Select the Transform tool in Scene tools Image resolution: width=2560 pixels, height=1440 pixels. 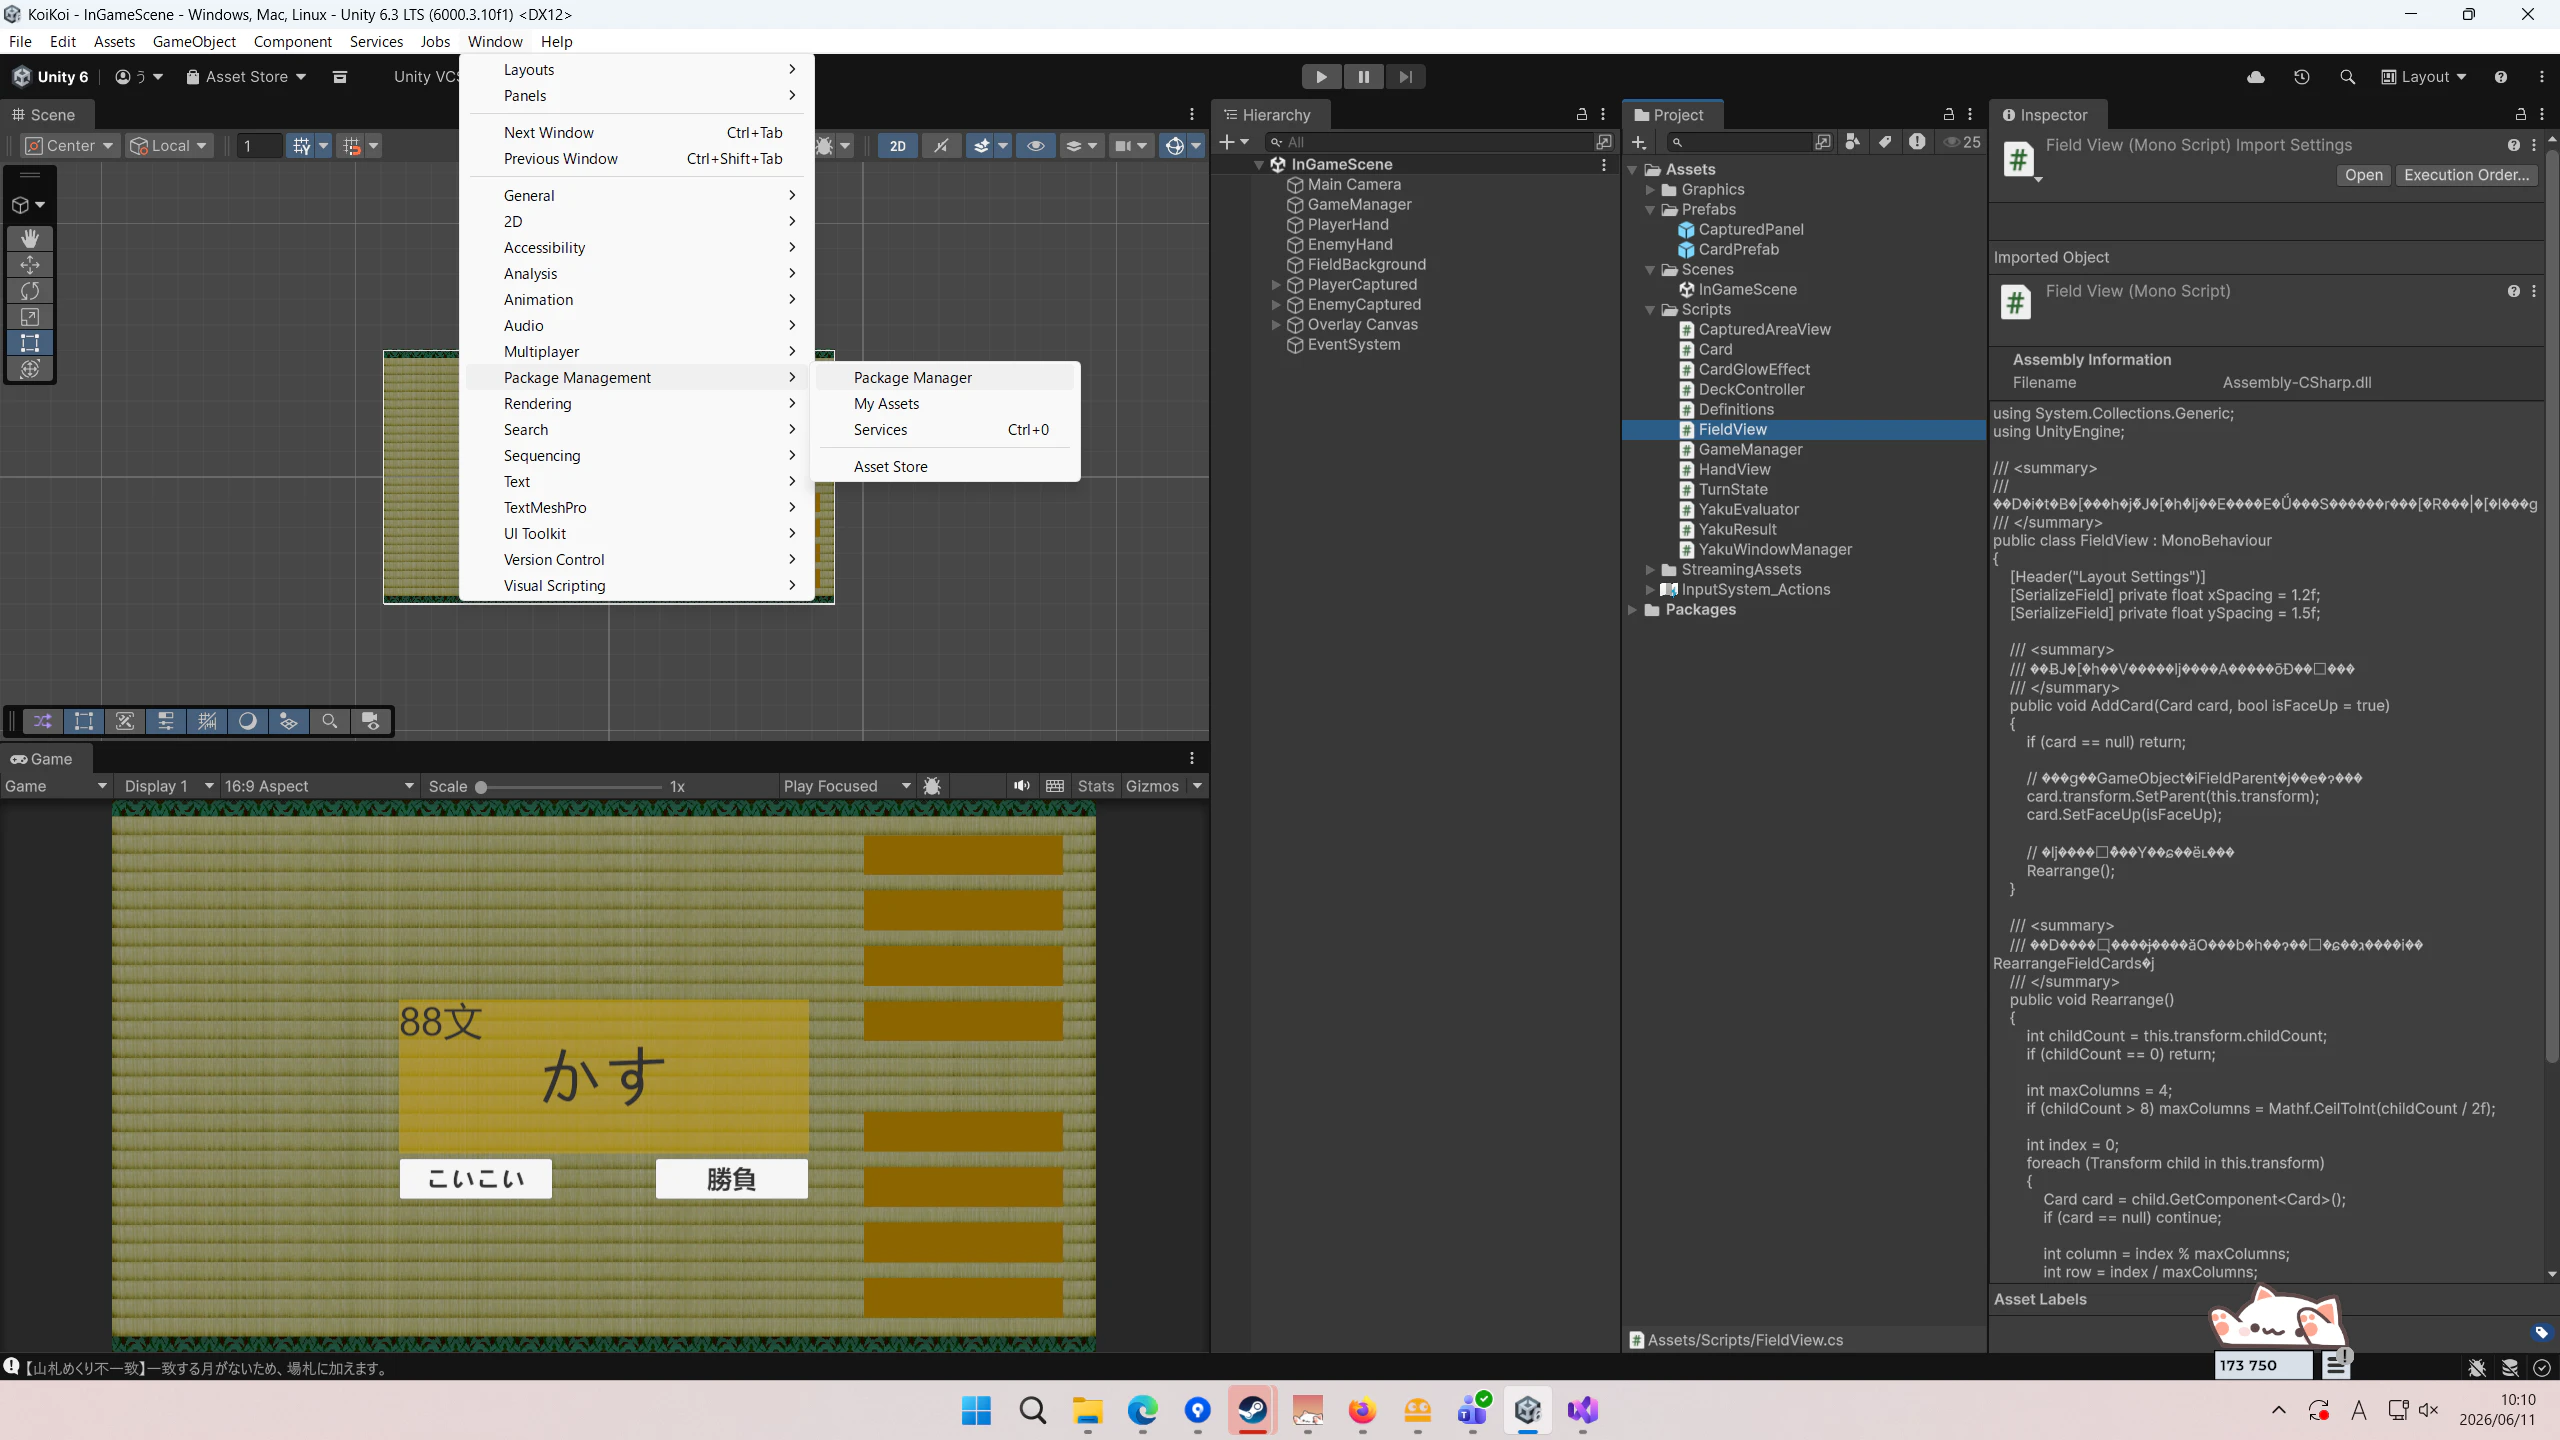coord(30,368)
